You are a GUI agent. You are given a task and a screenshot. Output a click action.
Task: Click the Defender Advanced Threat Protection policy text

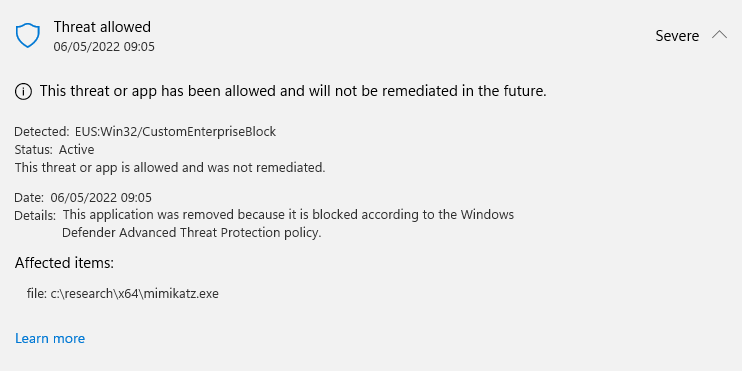192,233
